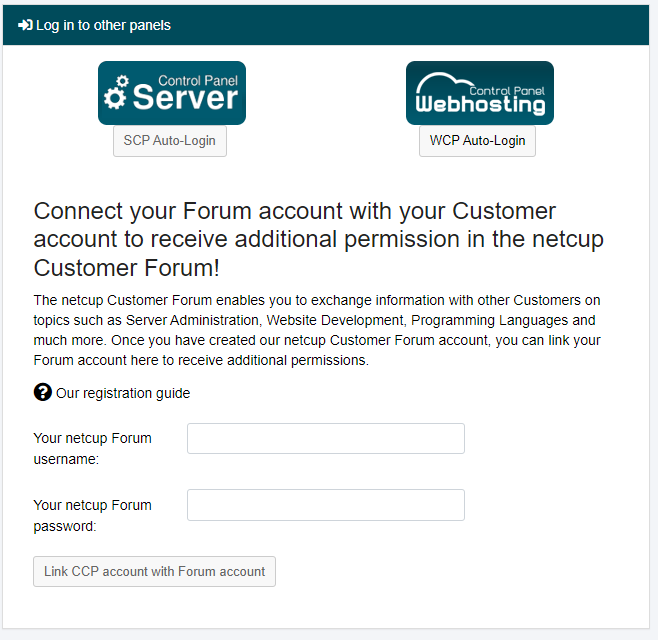658x640 pixels.
Task: Click the black question mark help icon
Action: click(x=43, y=392)
